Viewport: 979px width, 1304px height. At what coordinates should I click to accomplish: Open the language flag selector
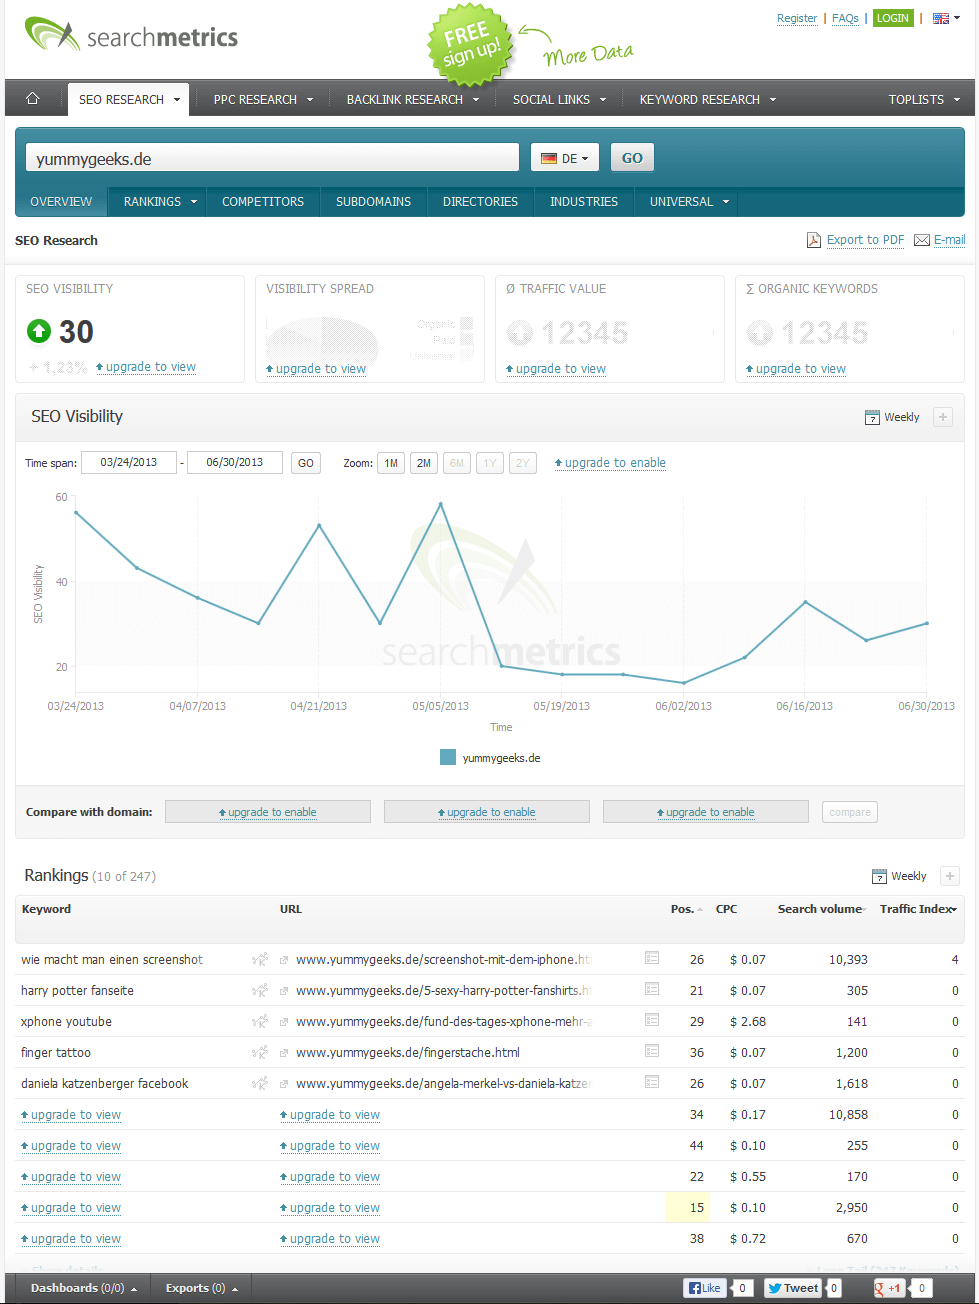coord(945,18)
